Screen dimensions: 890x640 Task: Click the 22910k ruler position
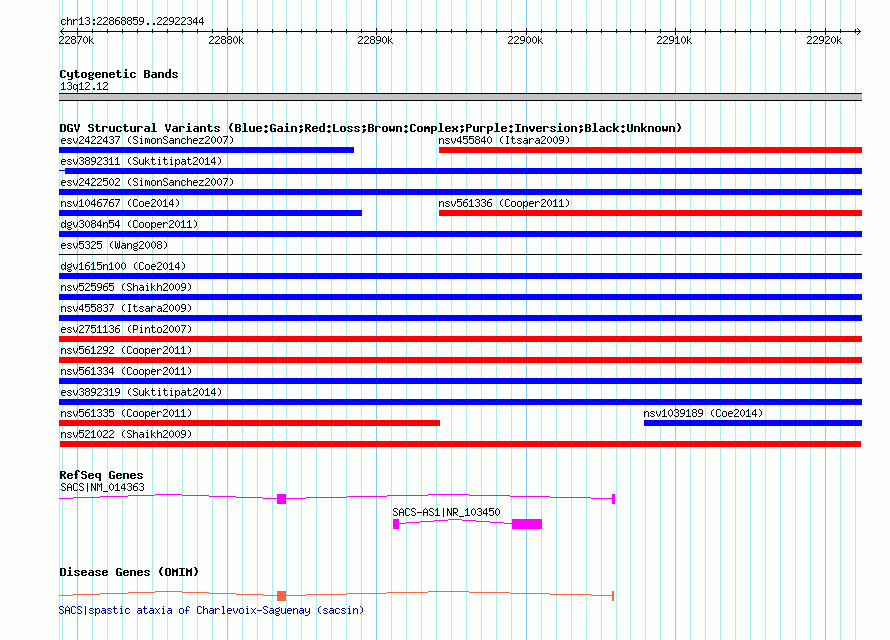(674, 40)
